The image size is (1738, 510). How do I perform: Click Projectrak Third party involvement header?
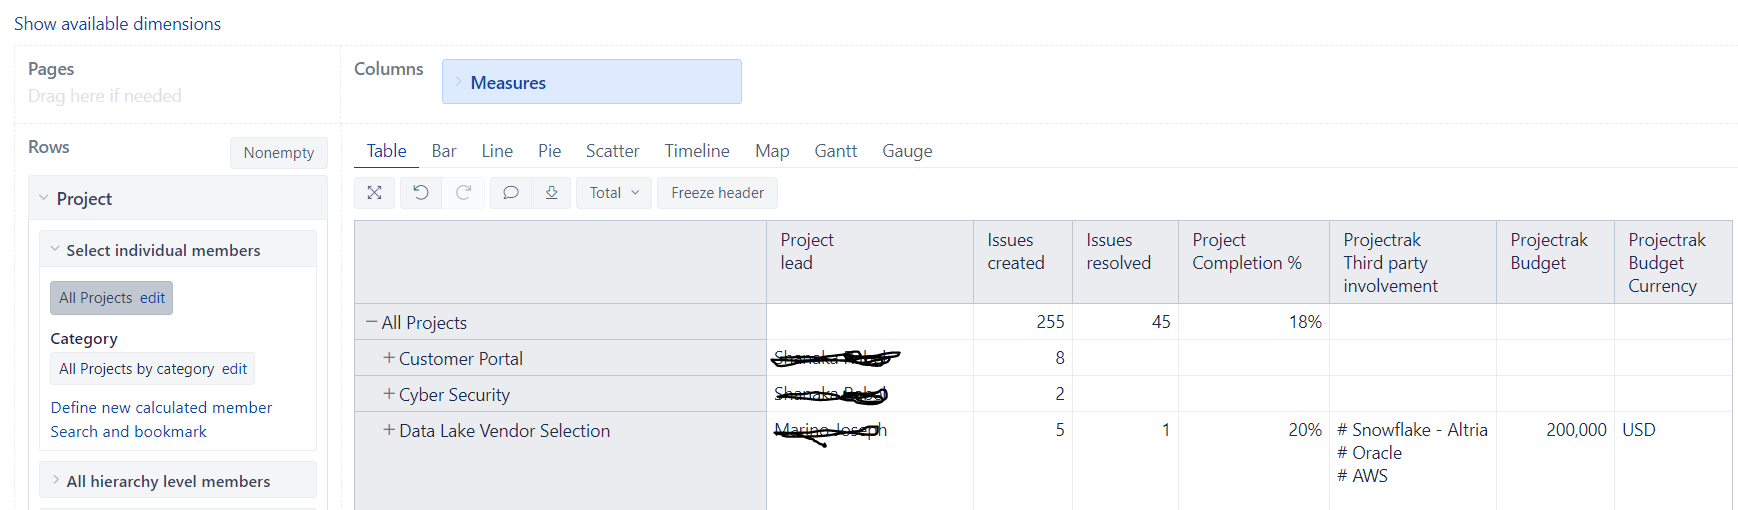tap(1413, 262)
